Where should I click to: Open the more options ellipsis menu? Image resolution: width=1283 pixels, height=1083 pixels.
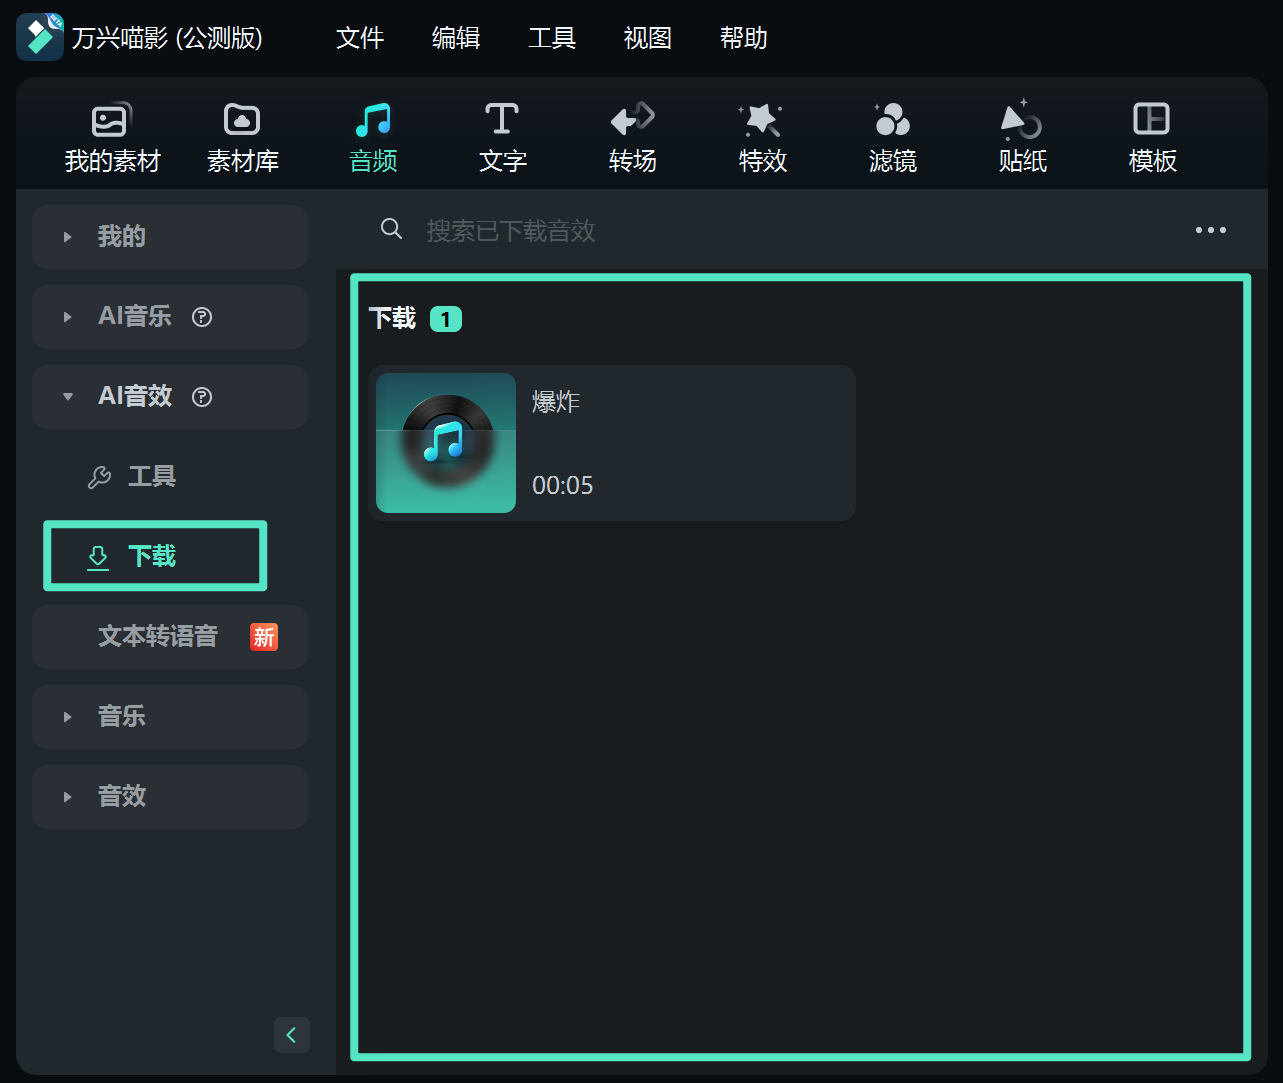pyautogui.click(x=1211, y=230)
